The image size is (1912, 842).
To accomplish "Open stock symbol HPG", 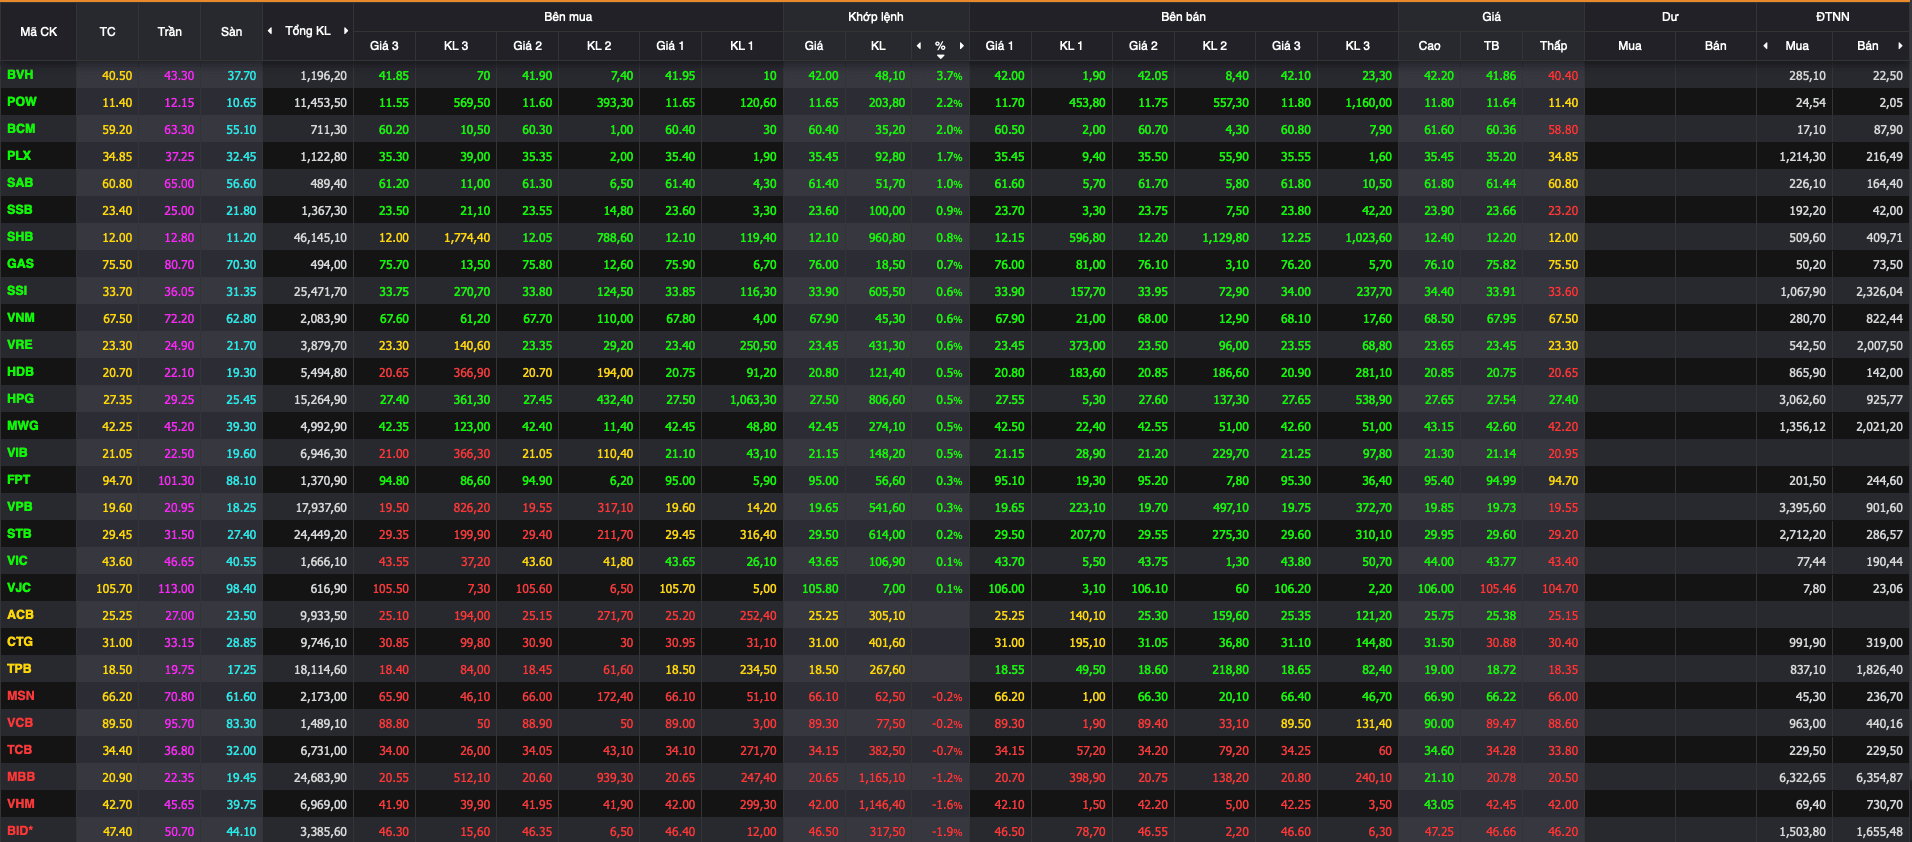I will 20,399.
